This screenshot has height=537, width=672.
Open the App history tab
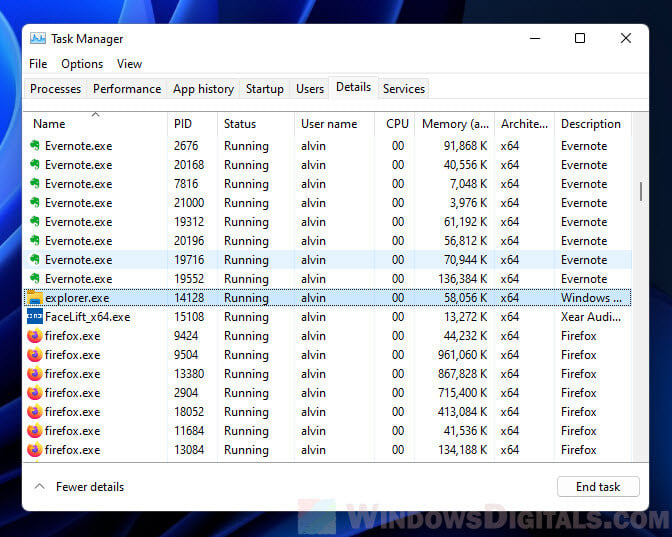(203, 89)
